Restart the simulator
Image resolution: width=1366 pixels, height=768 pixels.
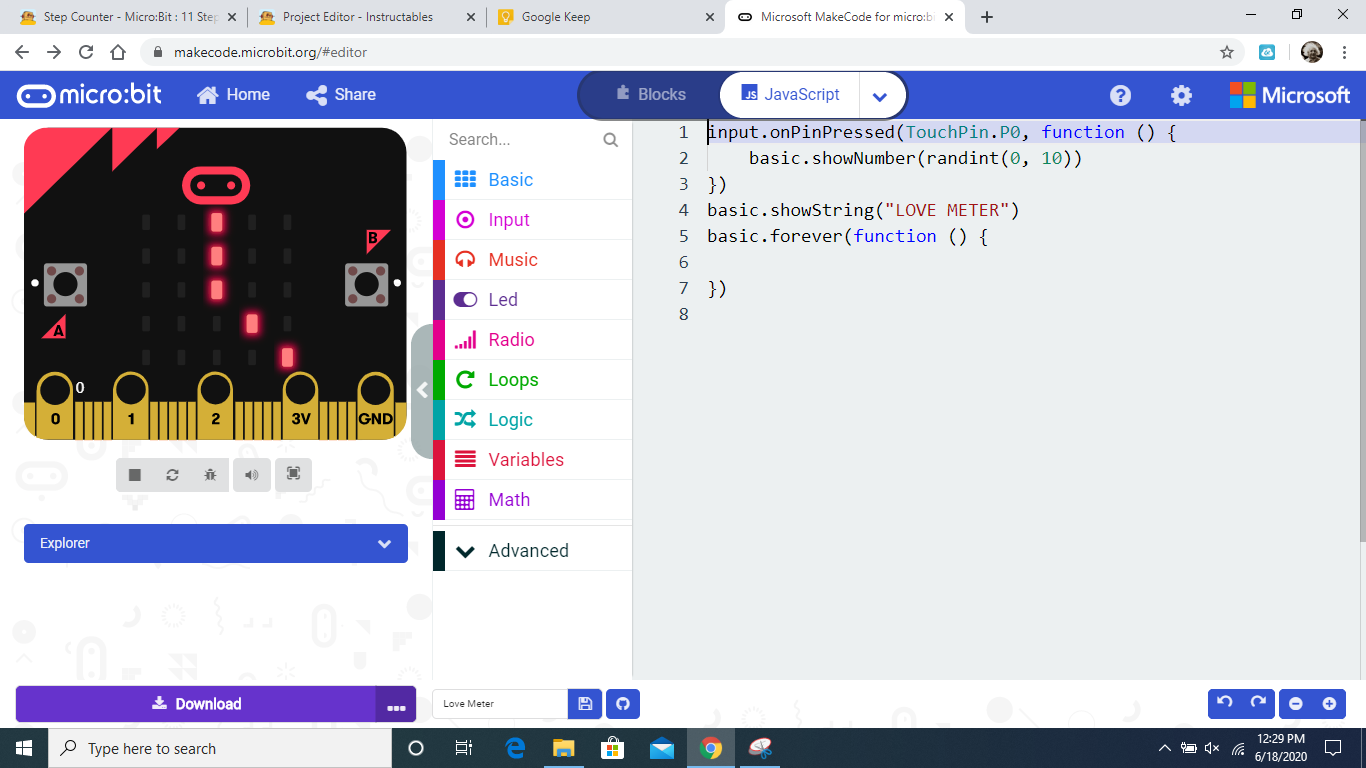pyautogui.click(x=172, y=475)
